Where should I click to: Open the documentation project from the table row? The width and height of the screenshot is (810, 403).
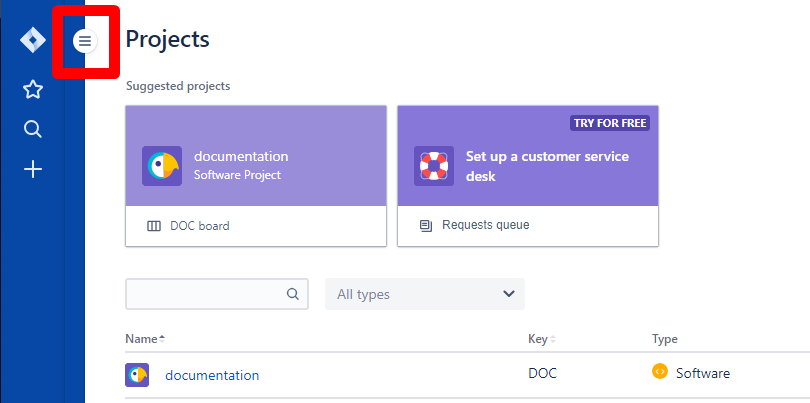[212, 375]
